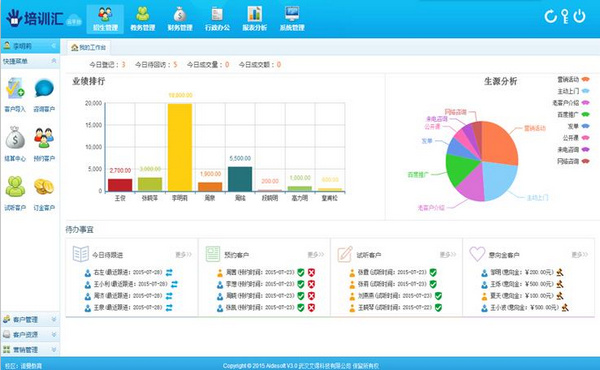This screenshot has width=600, height=370.
Task: Click the refresh icon in header
Action: [x=550, y=16]
